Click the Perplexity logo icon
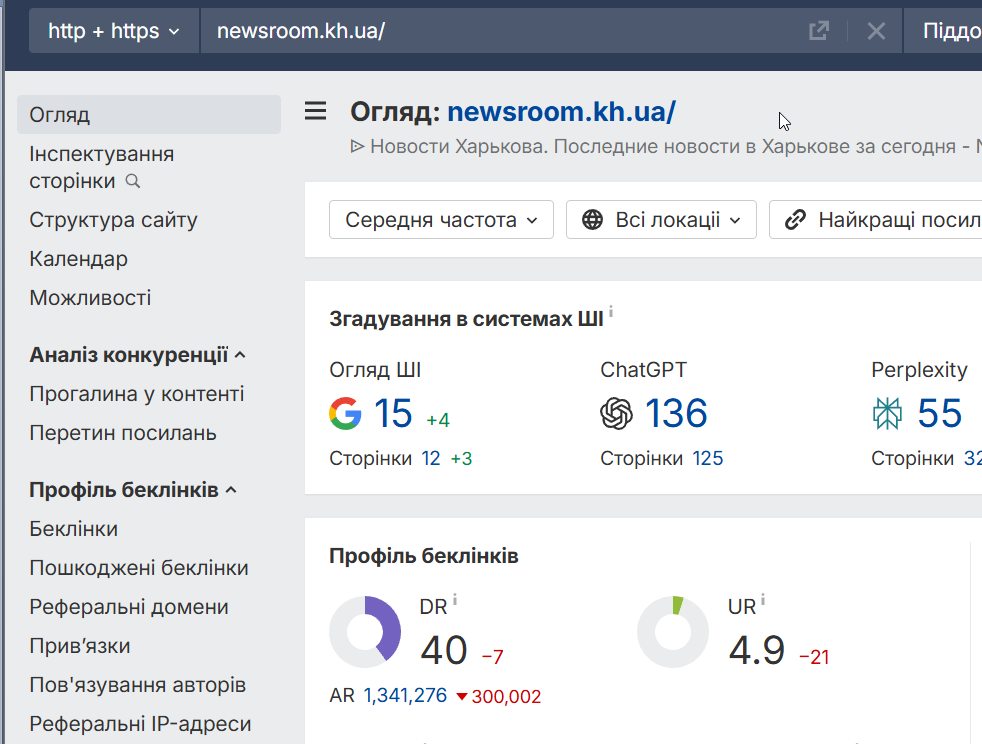Viewport: 982px width, 744px height. pyautogui.click(x=887, y=413)
